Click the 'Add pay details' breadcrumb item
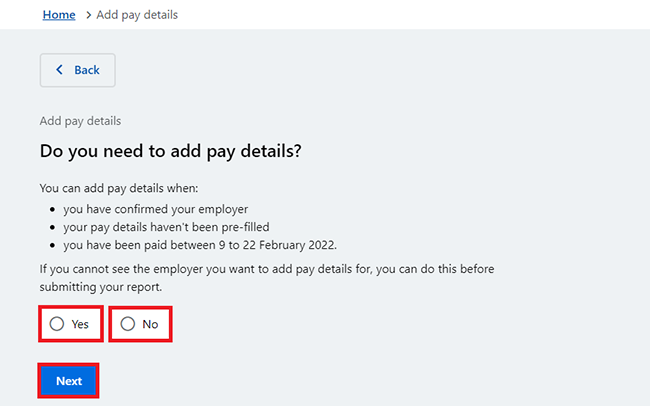 [137, 15]
